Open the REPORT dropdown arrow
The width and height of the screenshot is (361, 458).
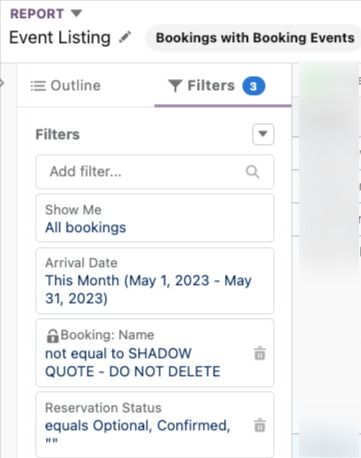(x=76, y=13)
